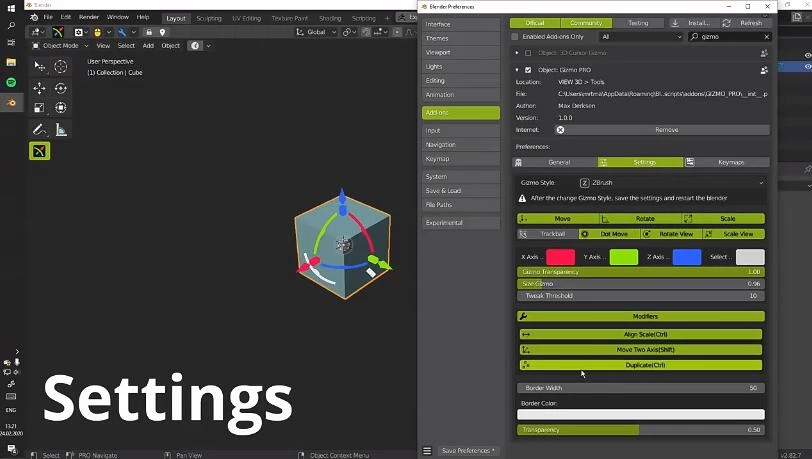
Task: Open Spotify from the Windows taskbar
Action: coord(11,82)
